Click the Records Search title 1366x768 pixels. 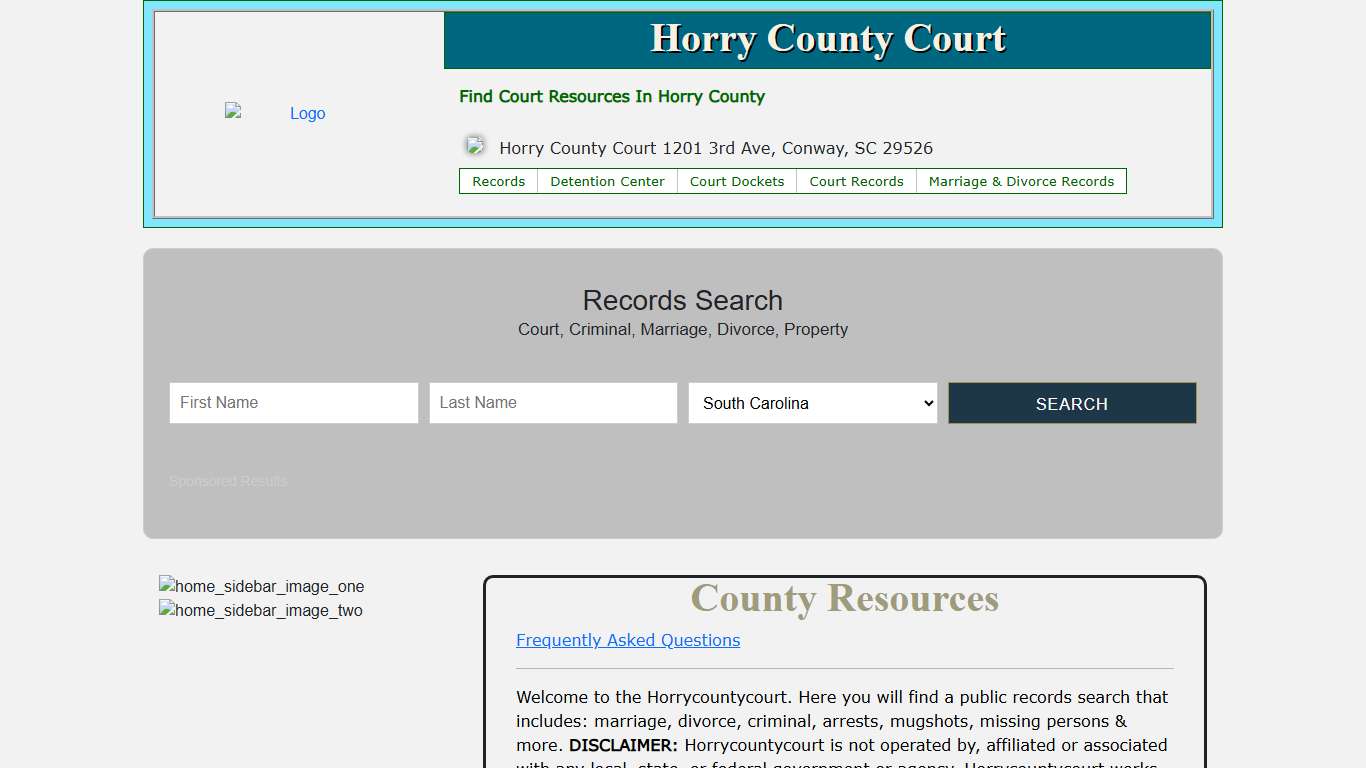[x=682, y=300]
